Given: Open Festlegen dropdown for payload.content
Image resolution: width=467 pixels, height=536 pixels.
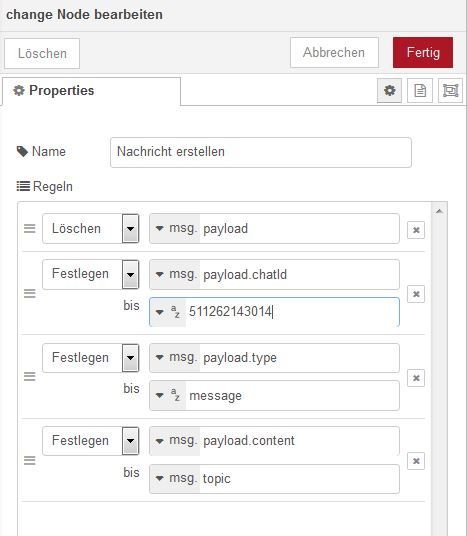Looking at the screenshot, I should tap(91, 441).
